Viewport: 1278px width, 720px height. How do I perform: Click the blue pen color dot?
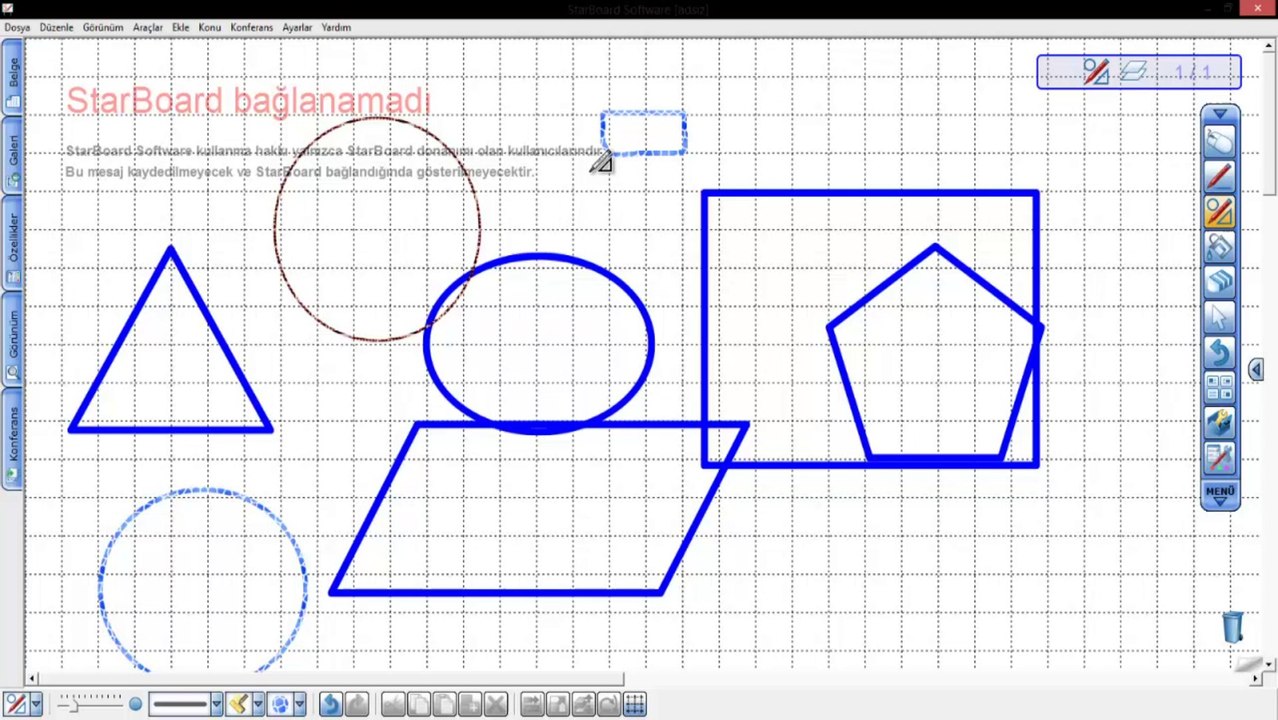(135, 704)
